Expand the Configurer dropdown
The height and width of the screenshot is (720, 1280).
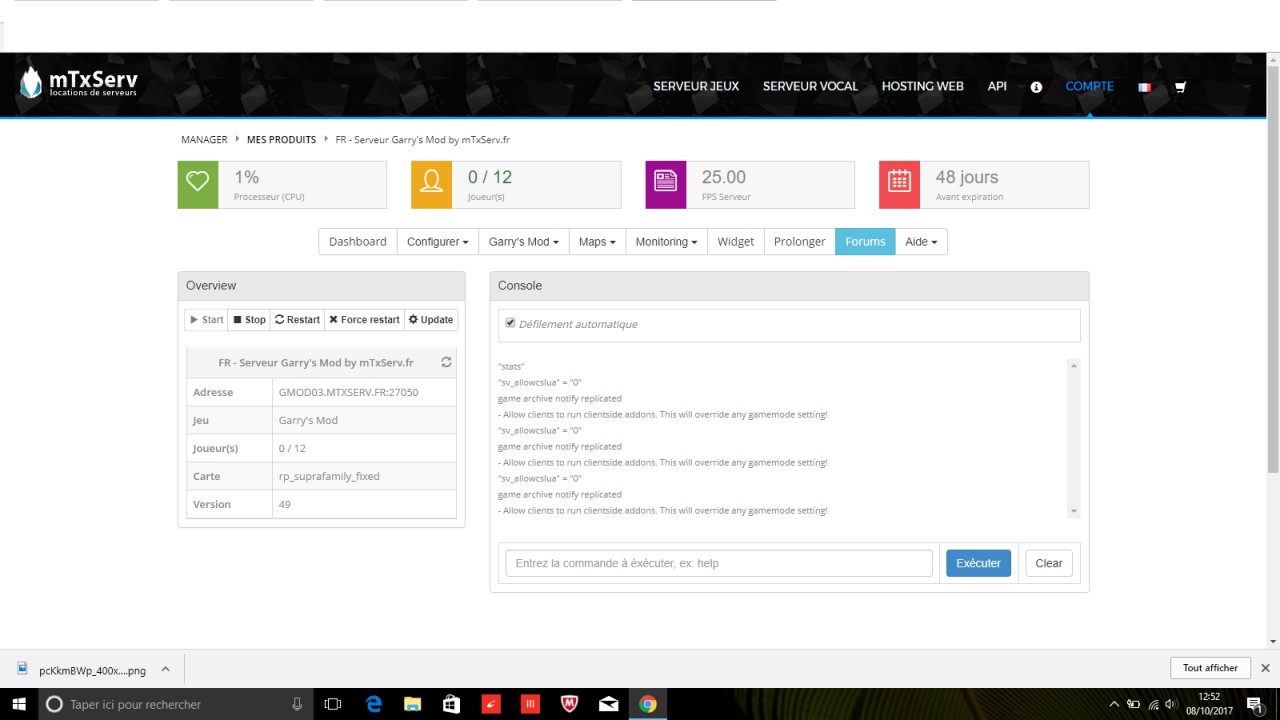pyautogui.click(x=437, y=242)
